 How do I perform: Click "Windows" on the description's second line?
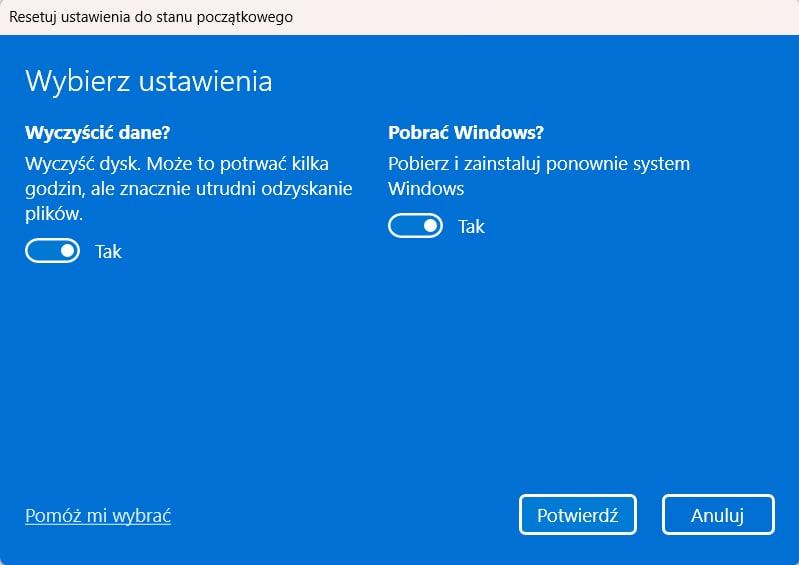click(x=426, y=188)
